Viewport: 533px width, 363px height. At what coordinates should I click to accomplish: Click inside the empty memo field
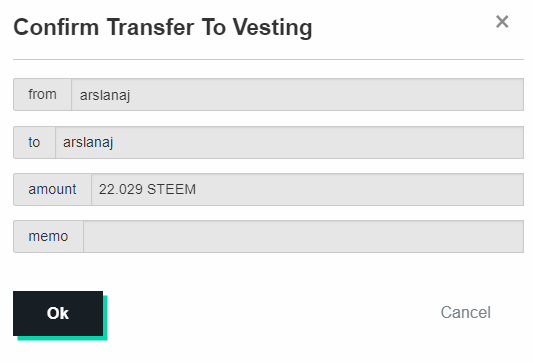tap(304, 237)
